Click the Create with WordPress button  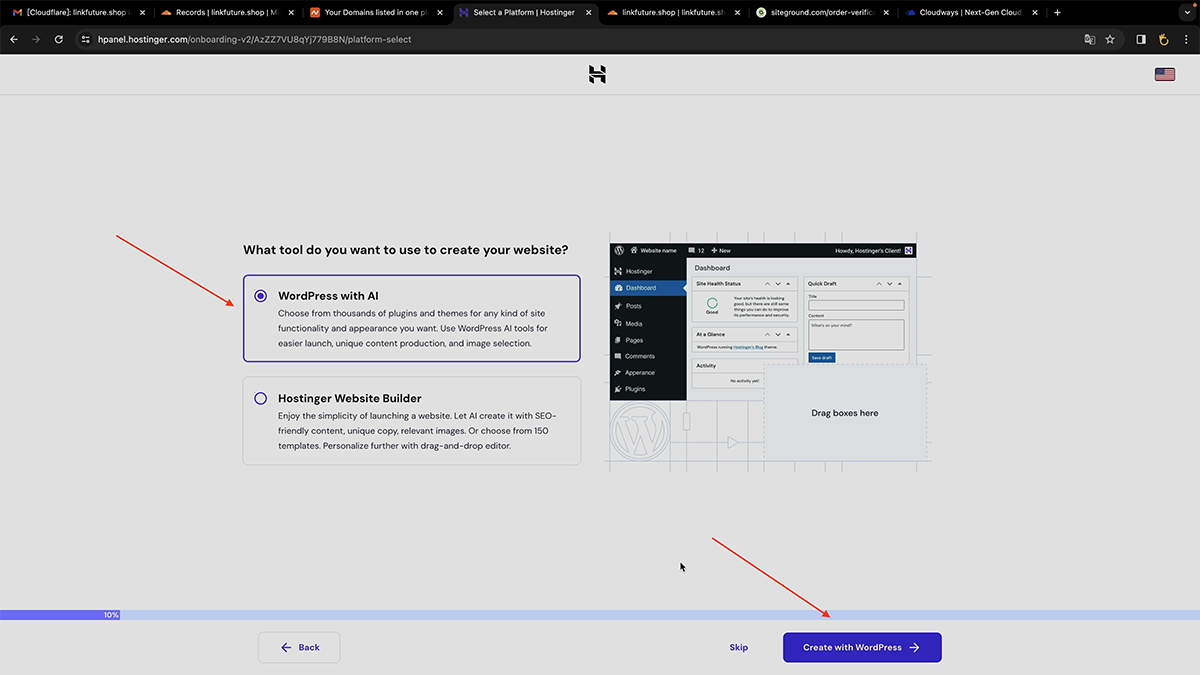pos(862,647)
